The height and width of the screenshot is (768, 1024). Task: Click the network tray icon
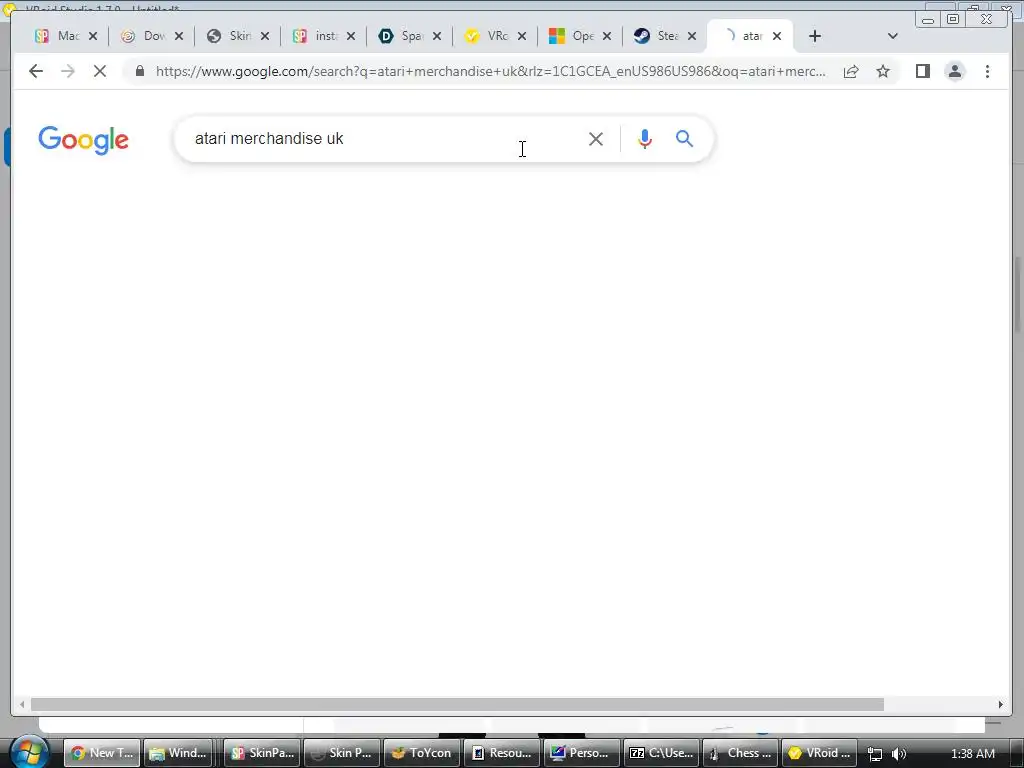coord(874,754)
